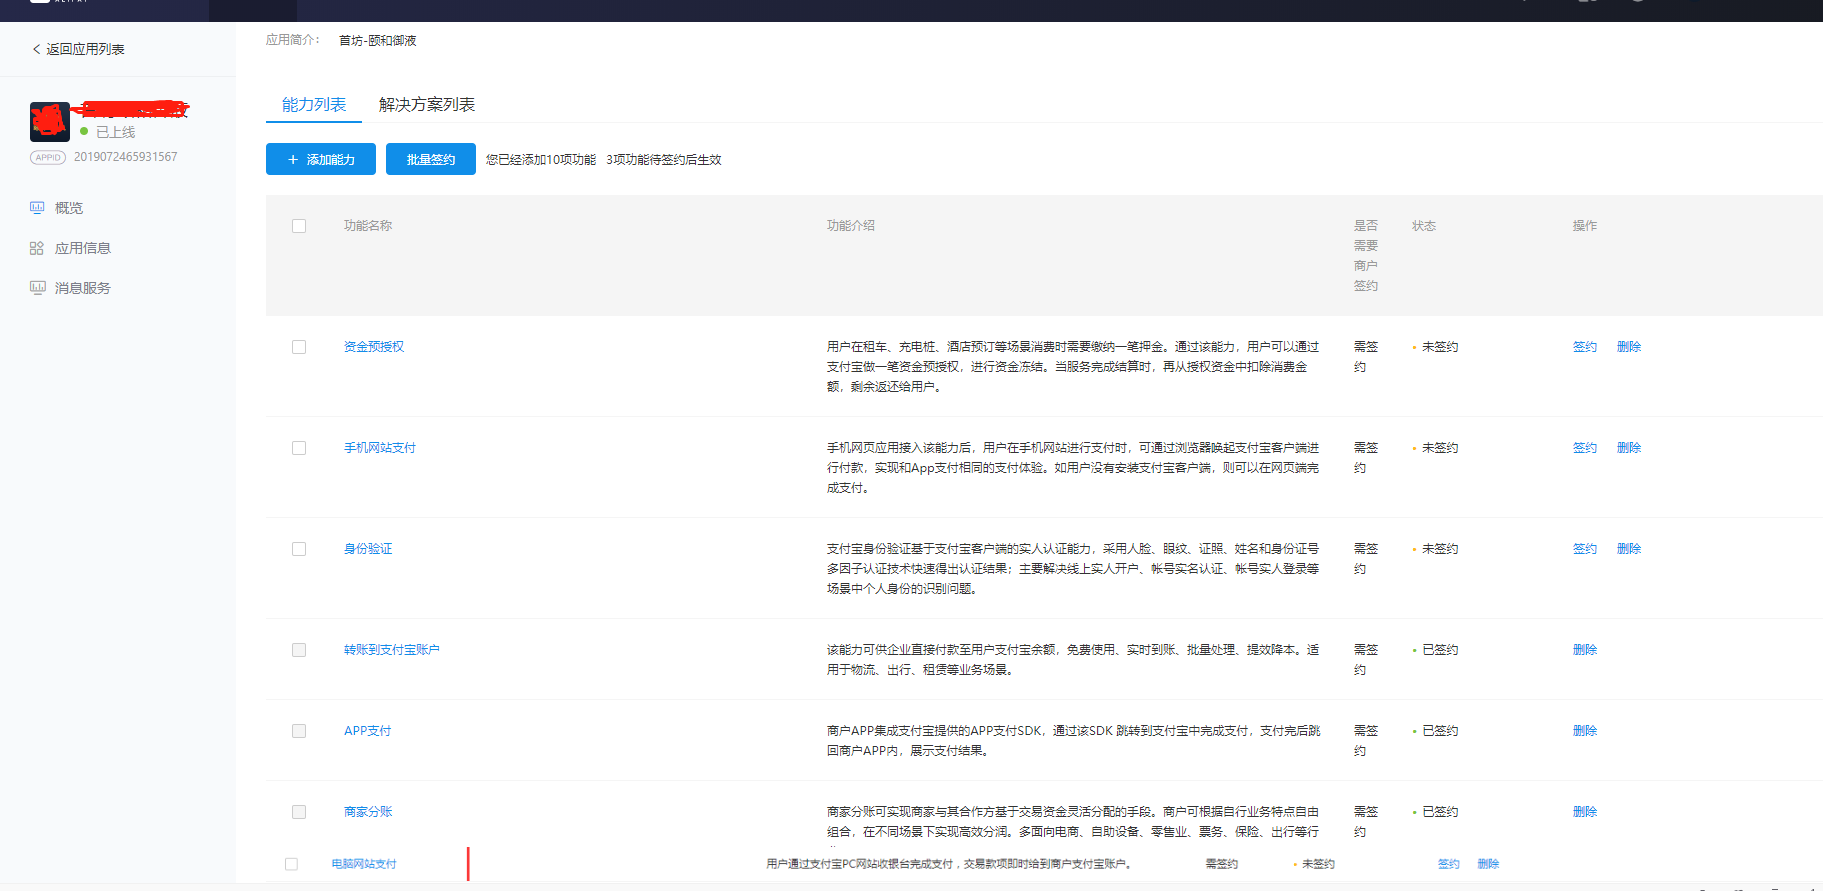
Task: Click the 添加能力 button
Action: pyautogui.click(x=321, y=159)
